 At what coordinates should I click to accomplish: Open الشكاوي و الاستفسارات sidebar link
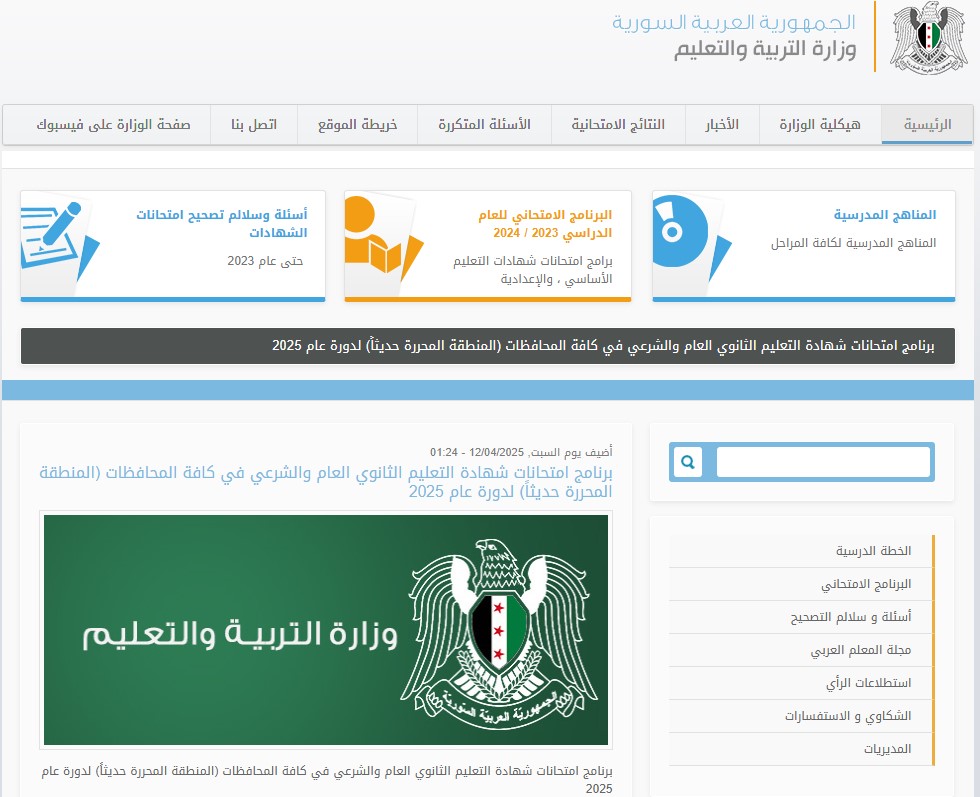click(x=848, y=716)
